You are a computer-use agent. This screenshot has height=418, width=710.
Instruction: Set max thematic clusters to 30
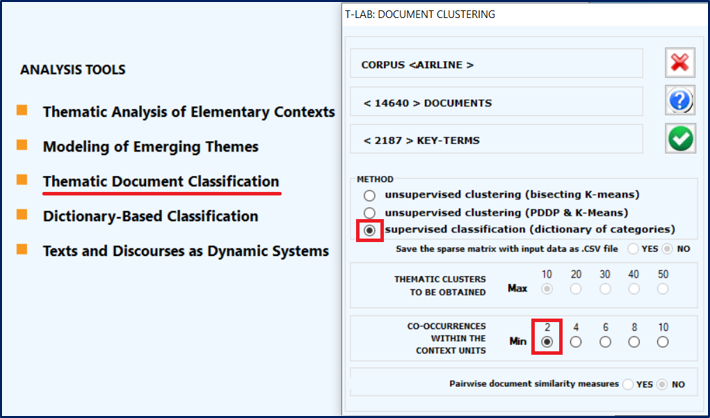(605, 288)
